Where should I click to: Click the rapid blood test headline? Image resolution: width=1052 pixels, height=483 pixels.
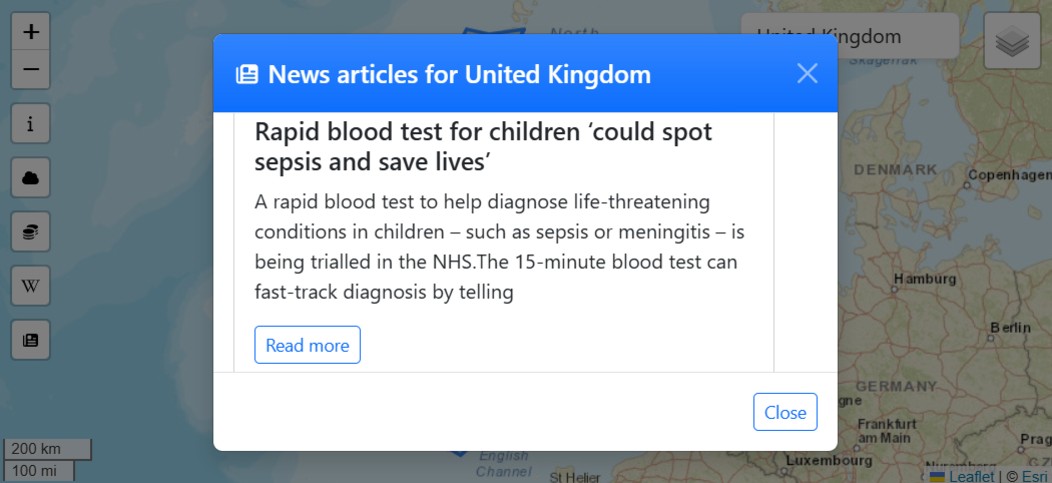(483, 147)
